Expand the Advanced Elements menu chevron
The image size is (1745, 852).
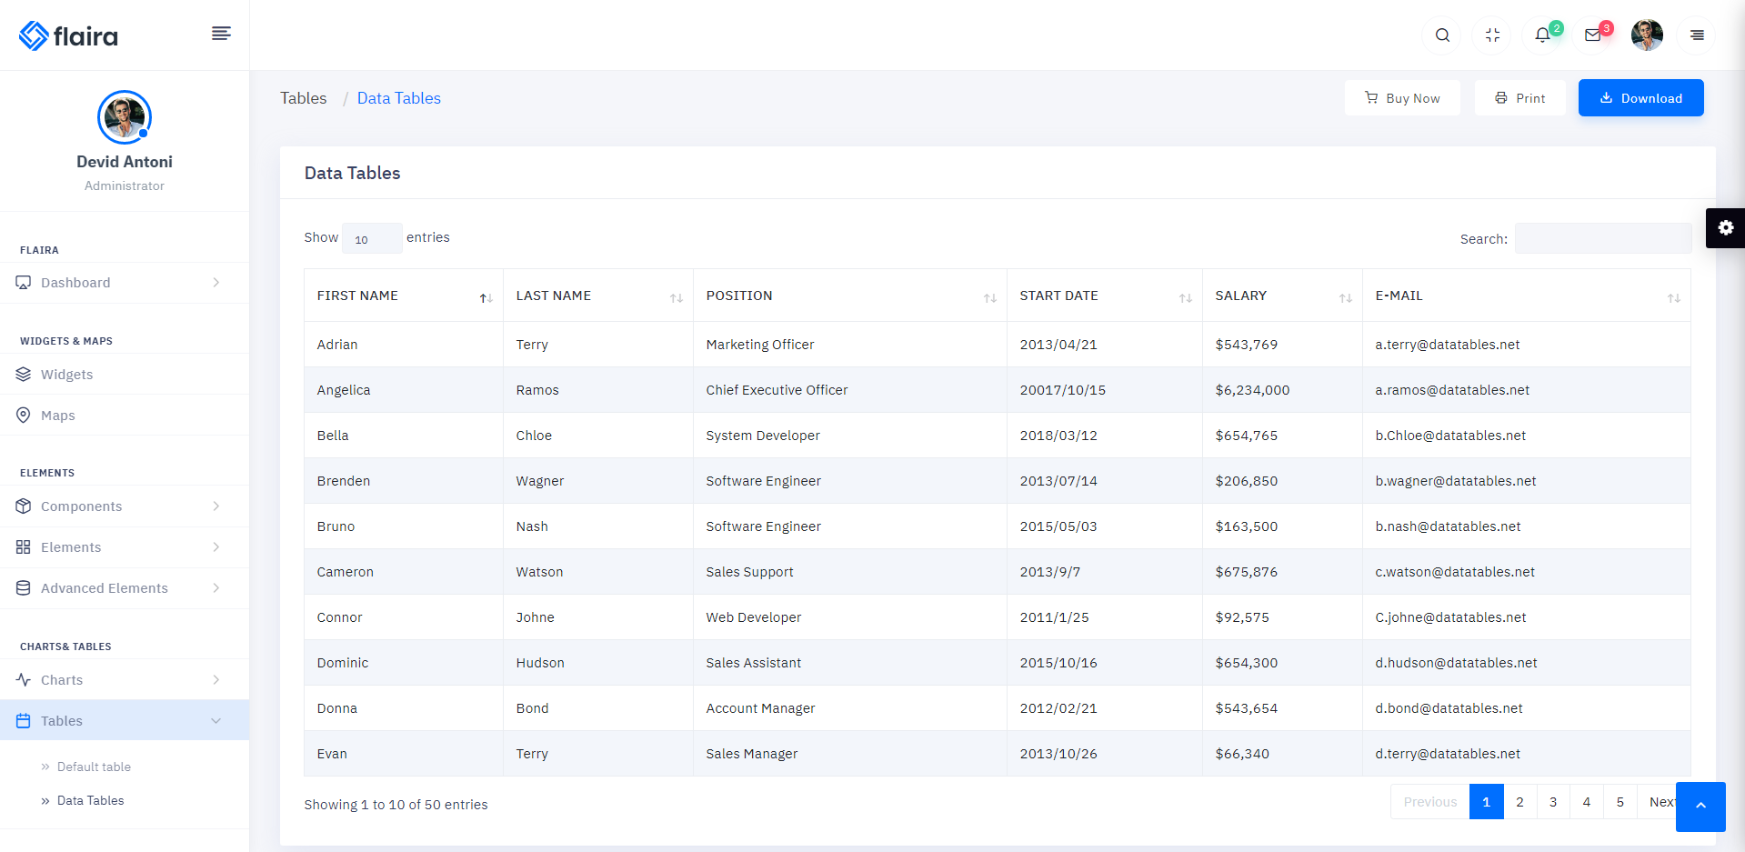click(x=216, y=588)
